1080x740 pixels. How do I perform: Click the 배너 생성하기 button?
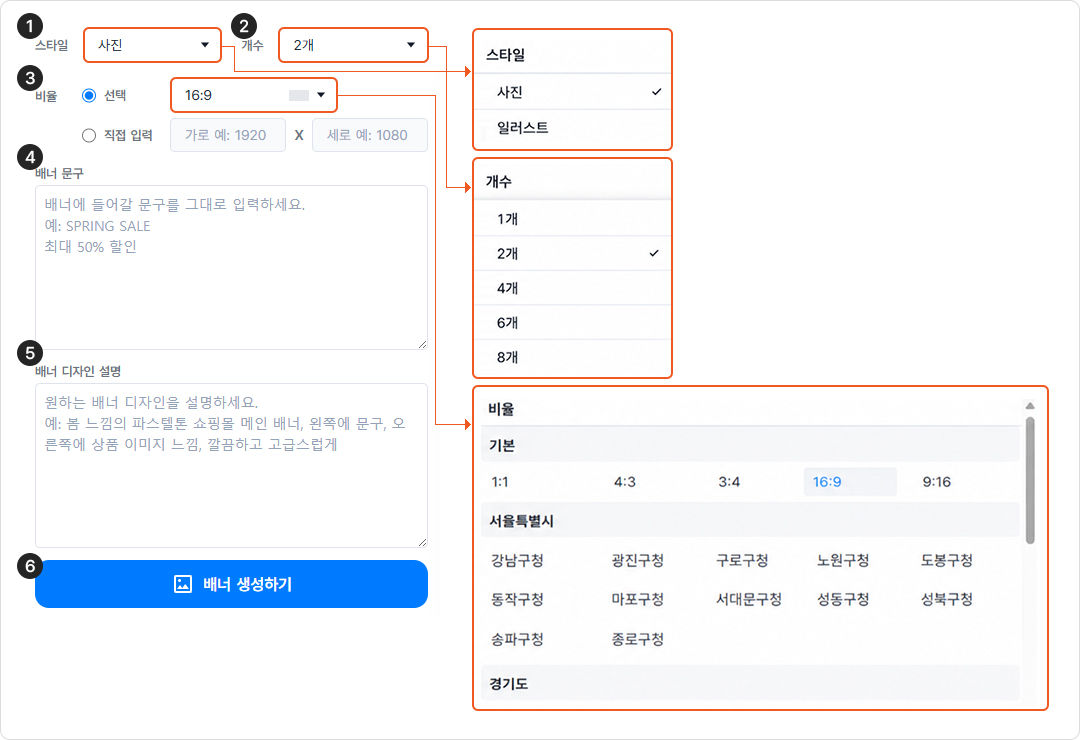coord(231,584)
